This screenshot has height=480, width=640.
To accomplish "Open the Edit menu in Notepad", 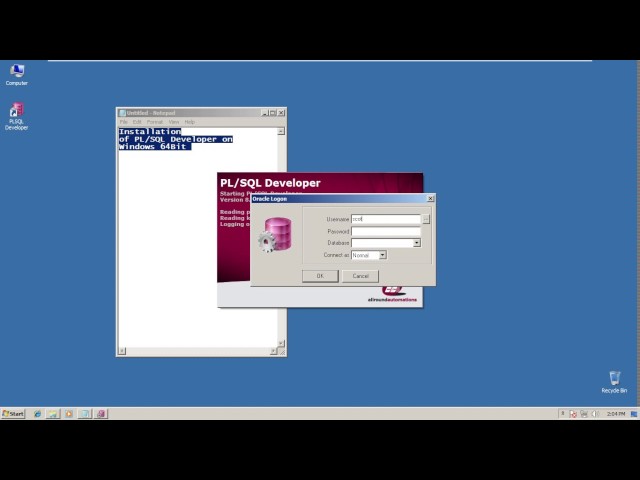I will [x=137, y=122].
